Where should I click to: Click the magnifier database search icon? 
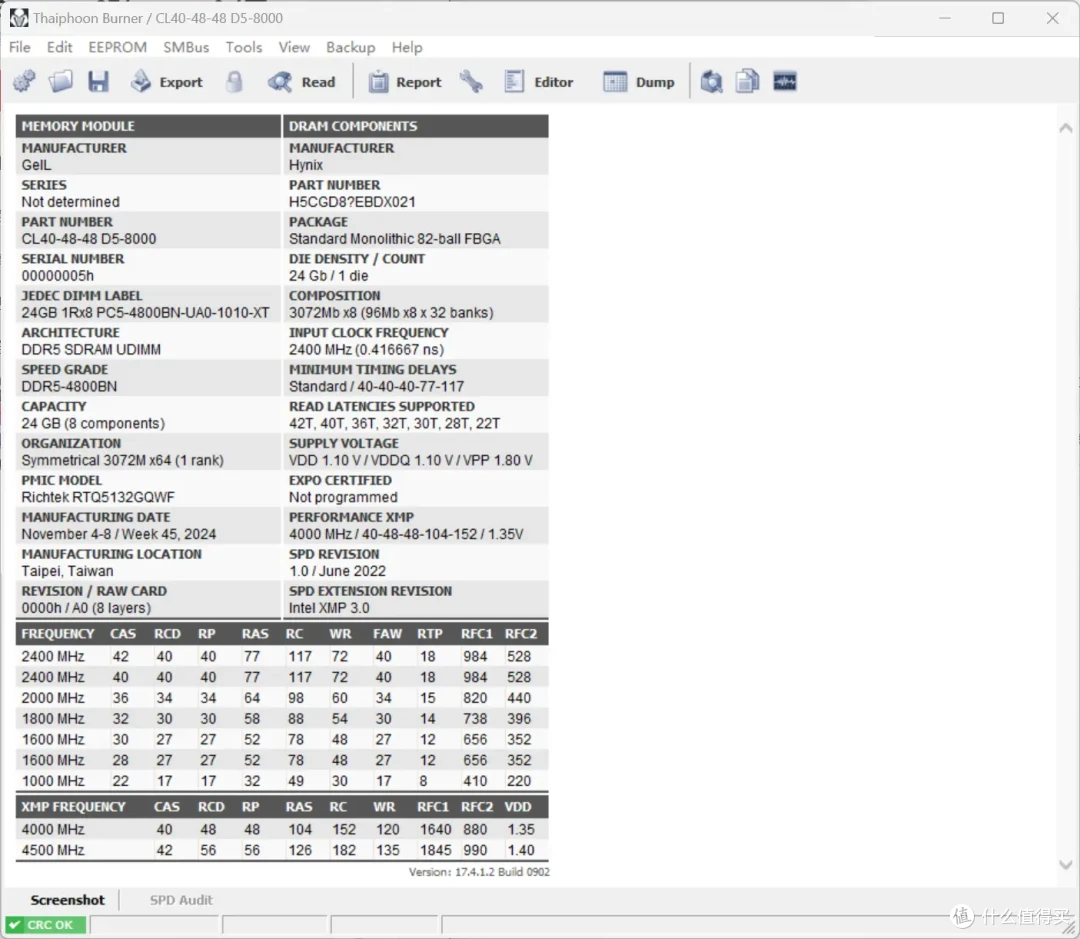pyautogui.click(x=712, y=82)
